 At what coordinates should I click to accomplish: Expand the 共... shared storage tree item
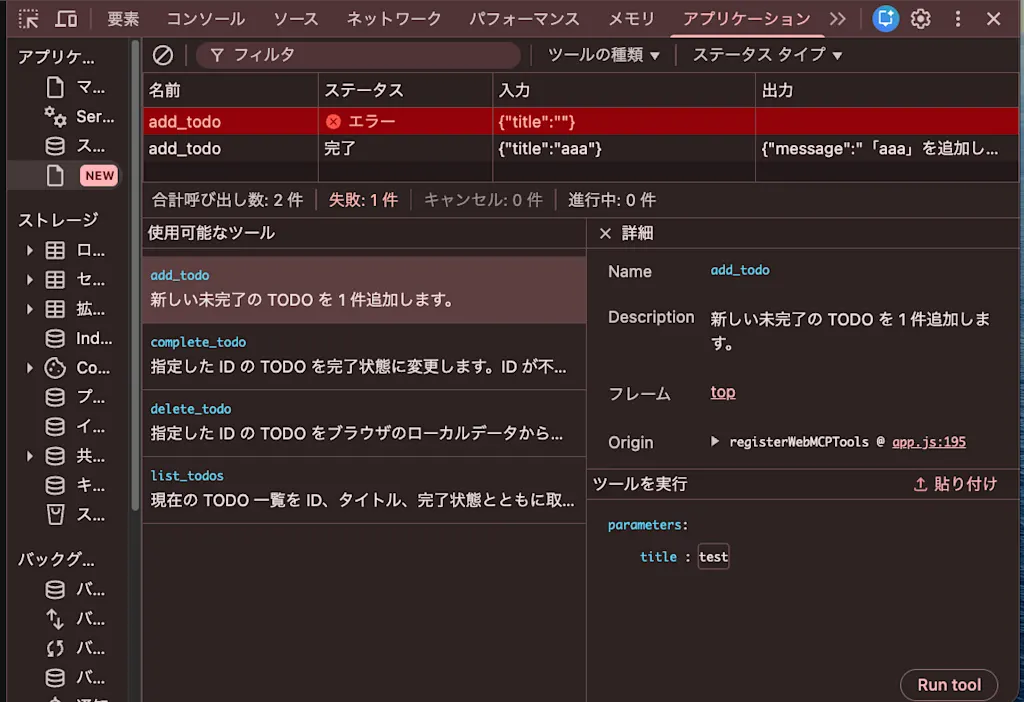(x=29, y=456)
